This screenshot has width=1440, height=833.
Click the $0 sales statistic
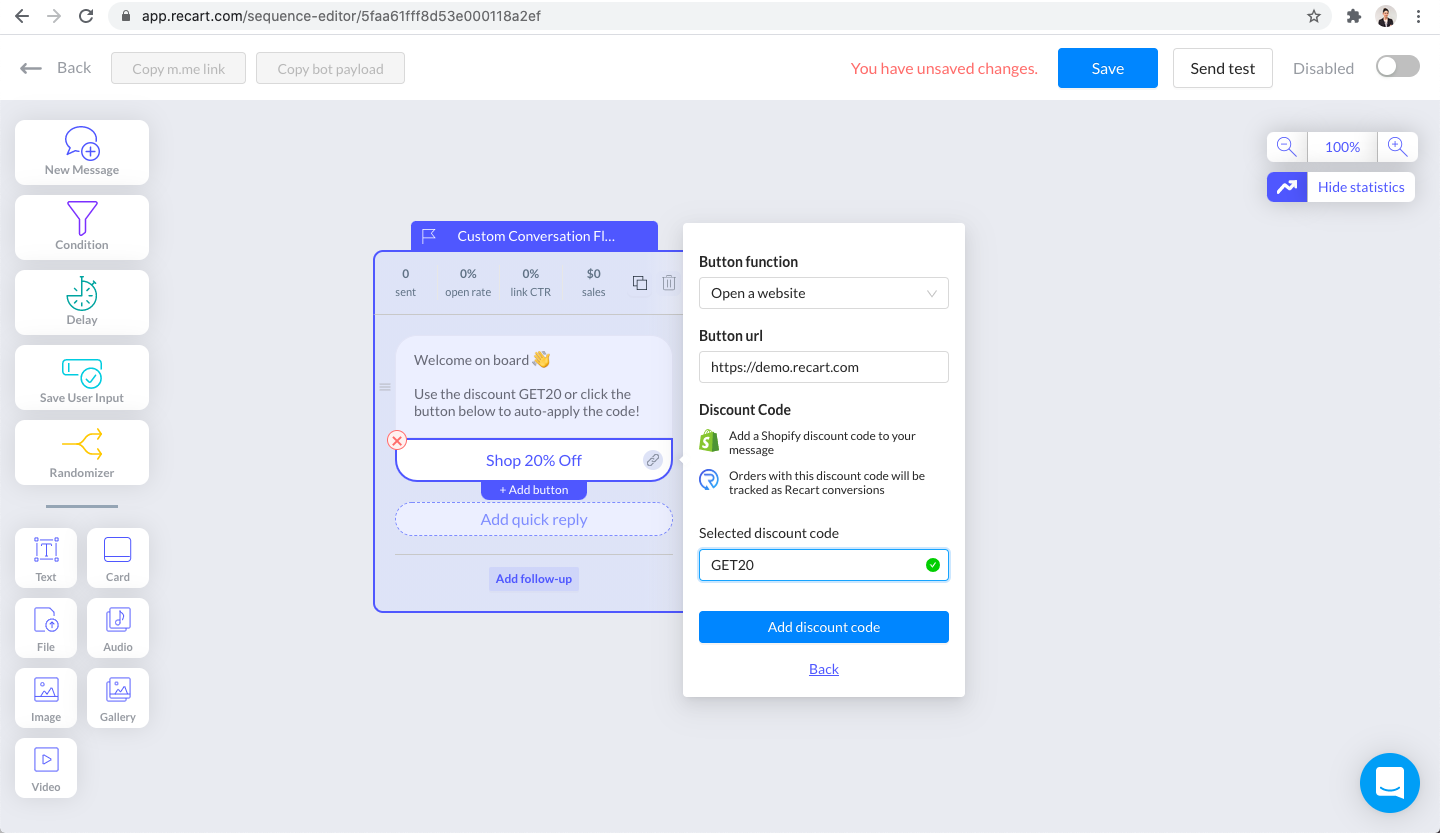[594, 283]
